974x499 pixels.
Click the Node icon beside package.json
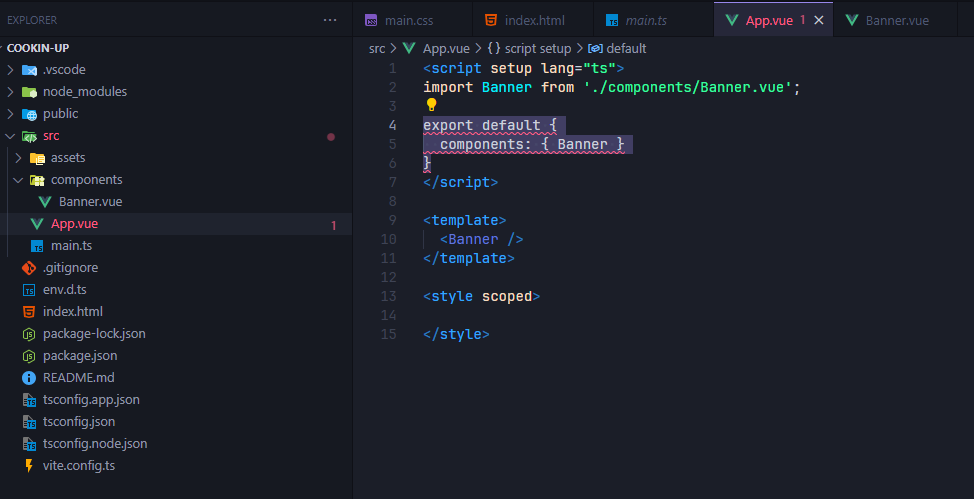click(29, 356)
